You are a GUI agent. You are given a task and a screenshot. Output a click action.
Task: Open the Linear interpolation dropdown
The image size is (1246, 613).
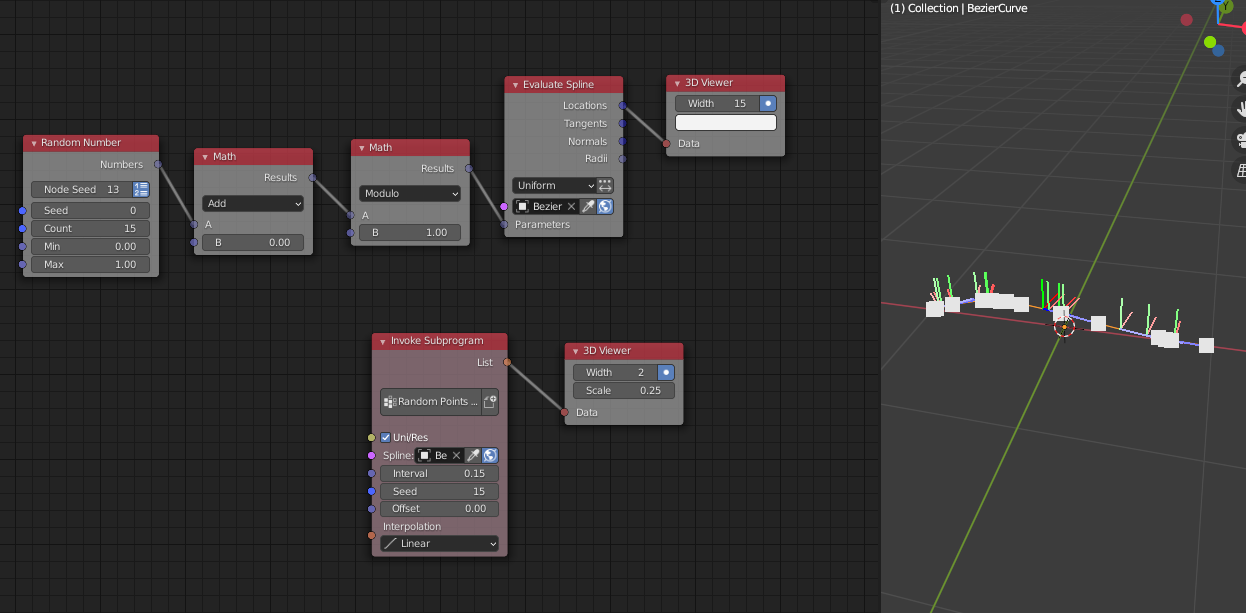(439, 543)
